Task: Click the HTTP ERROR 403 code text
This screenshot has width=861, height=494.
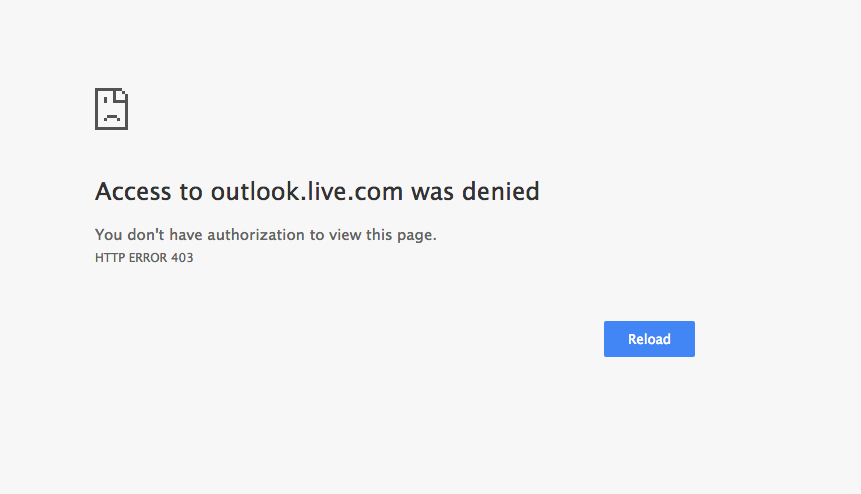Action: pyautogui.click(x=144, y=258)
